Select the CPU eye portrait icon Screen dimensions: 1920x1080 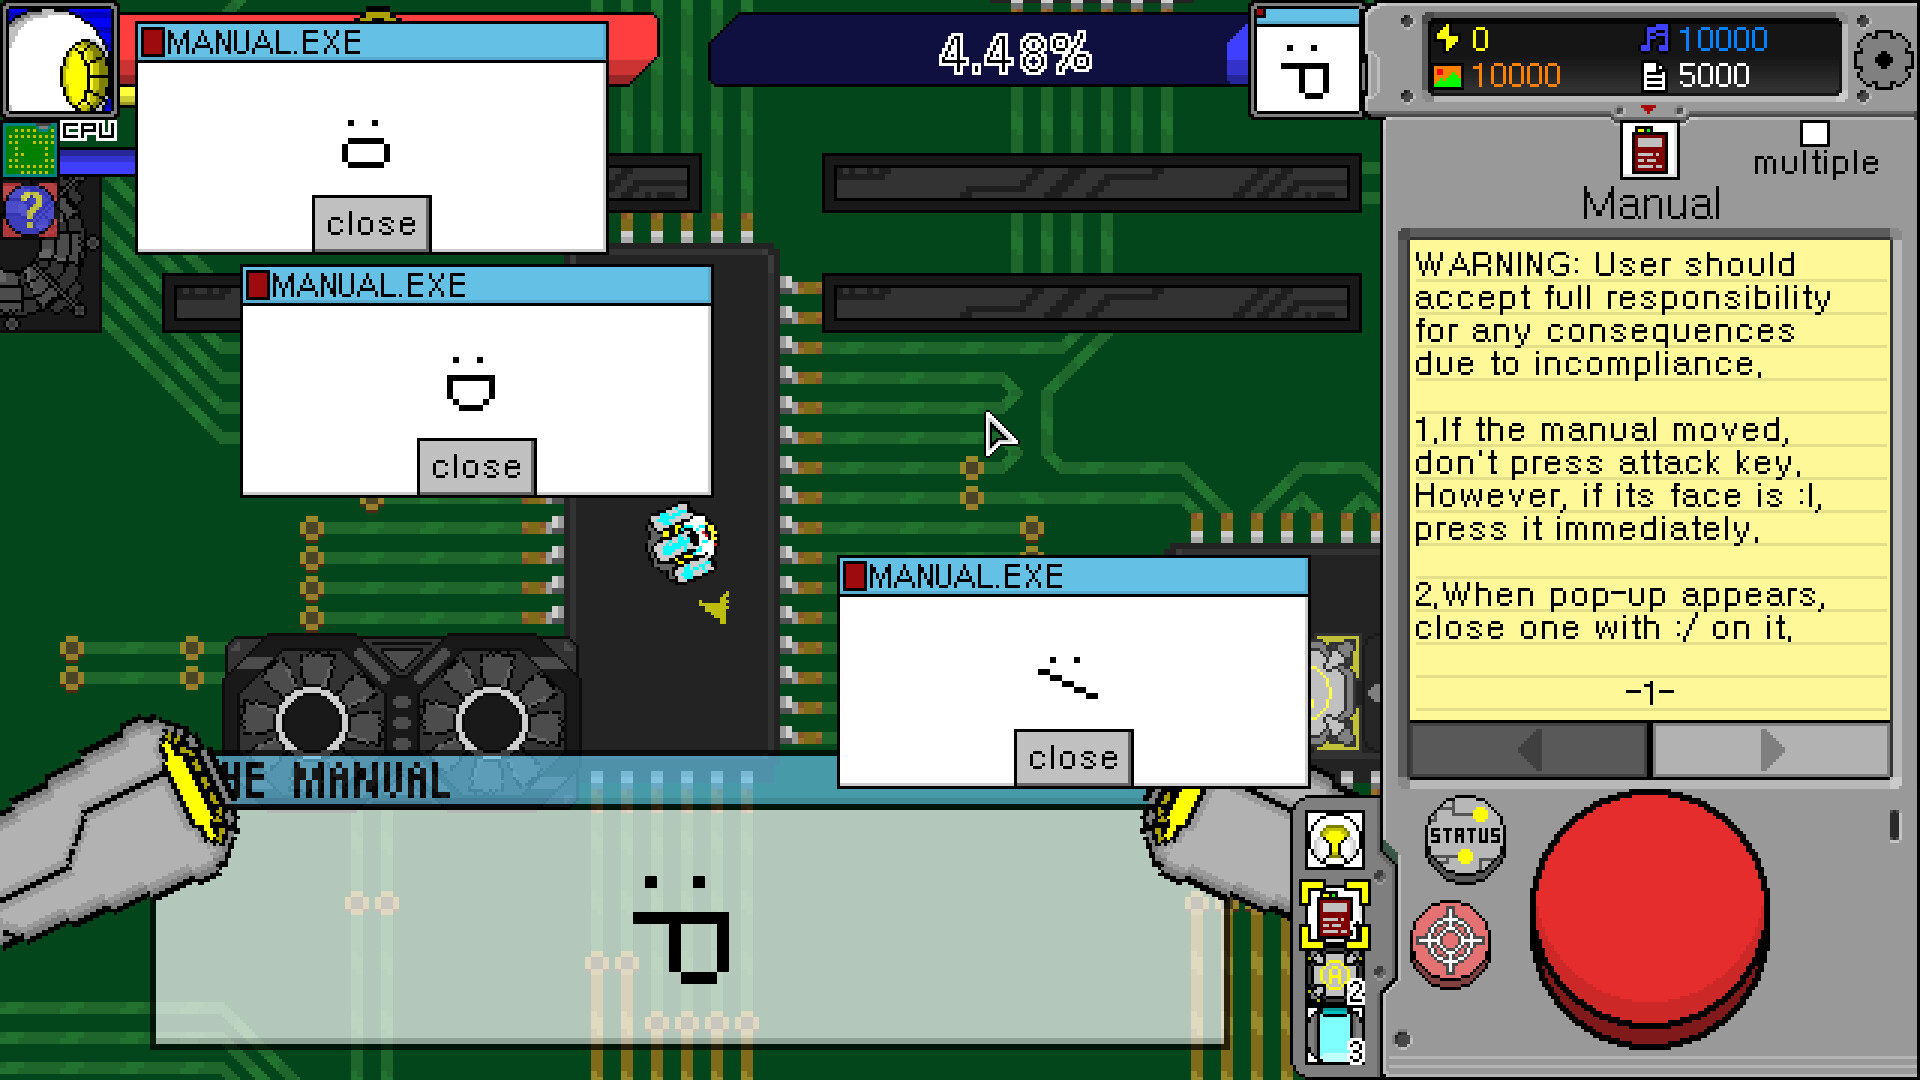(60, 60)
